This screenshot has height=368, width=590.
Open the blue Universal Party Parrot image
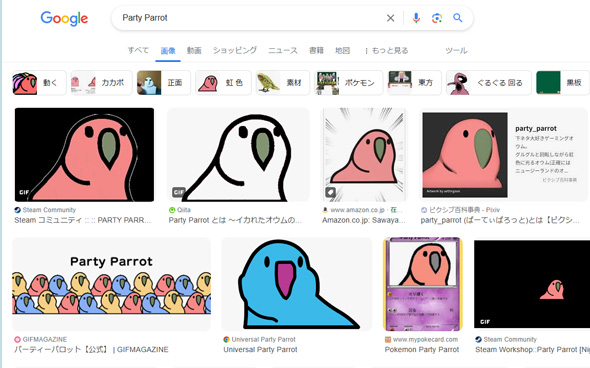pyautogui.click(x=297, y=284)
